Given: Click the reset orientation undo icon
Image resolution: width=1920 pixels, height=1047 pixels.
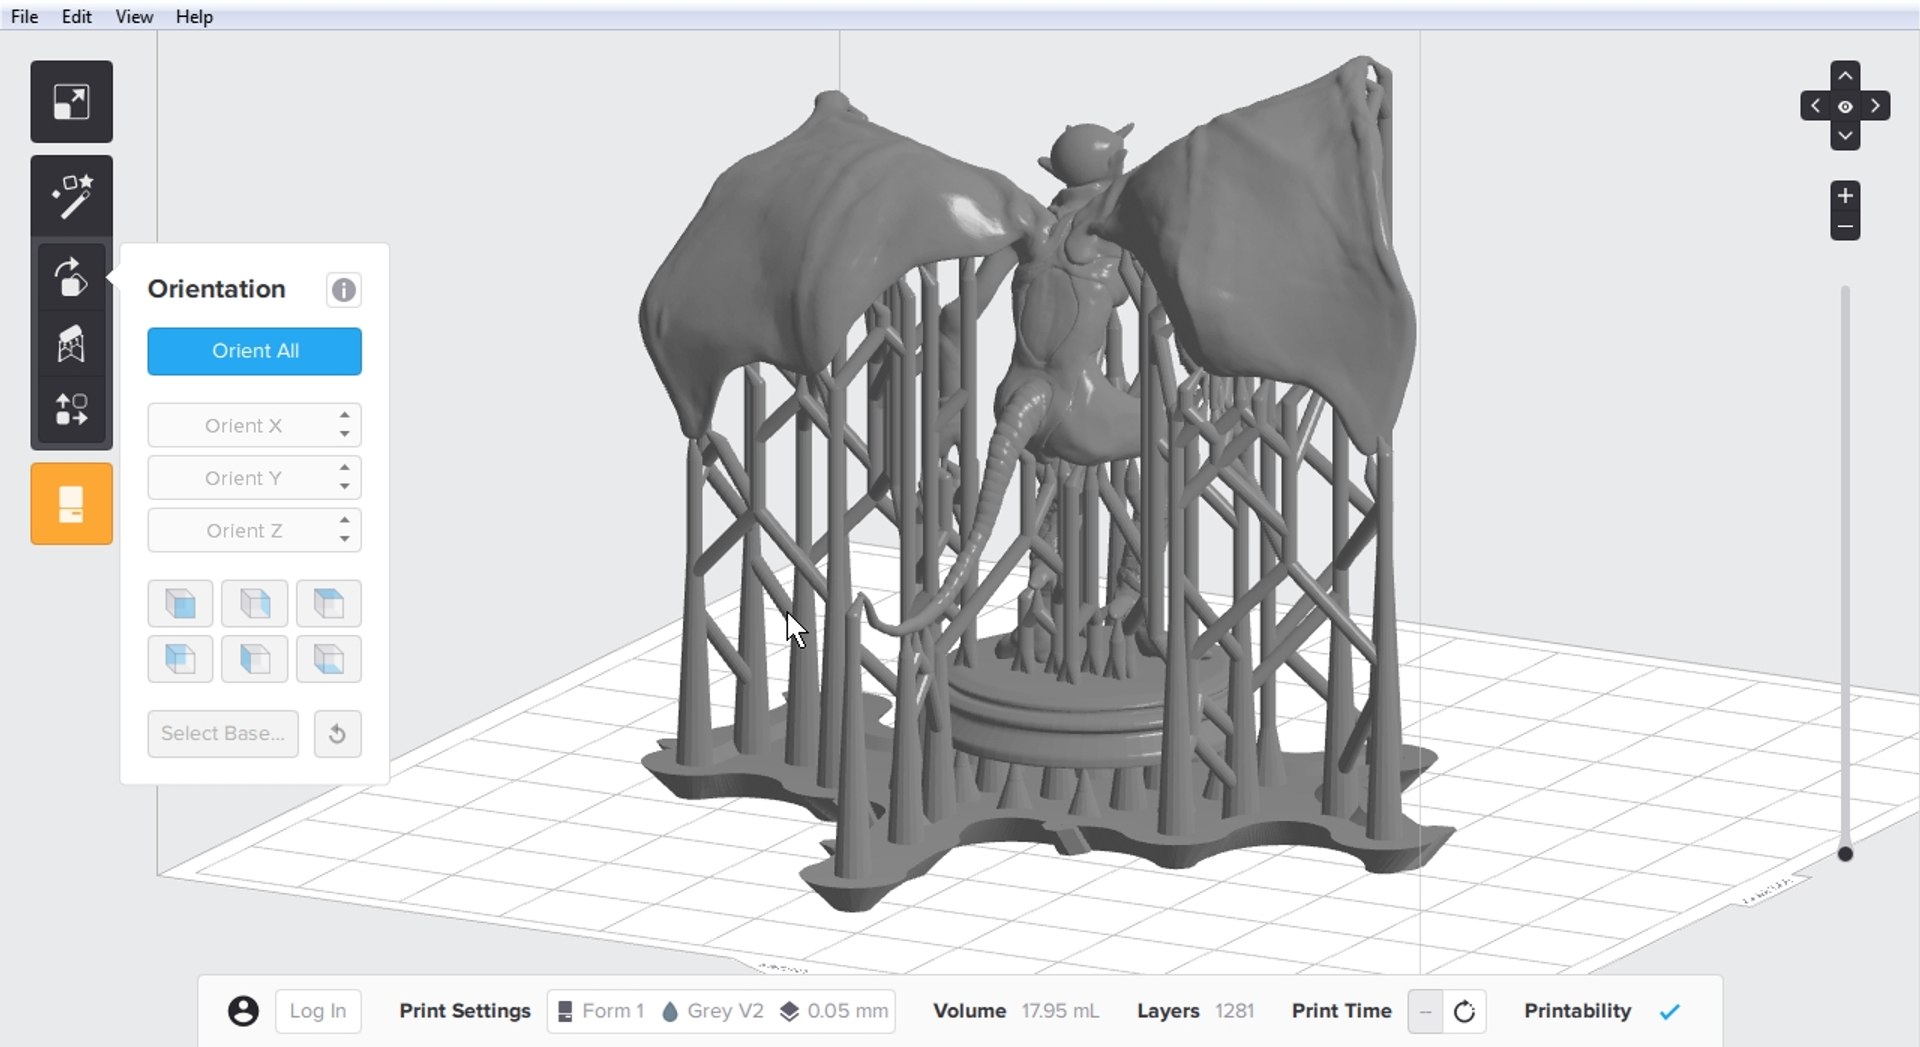Looking at the screenshot, I should click(x=337, y=734).
